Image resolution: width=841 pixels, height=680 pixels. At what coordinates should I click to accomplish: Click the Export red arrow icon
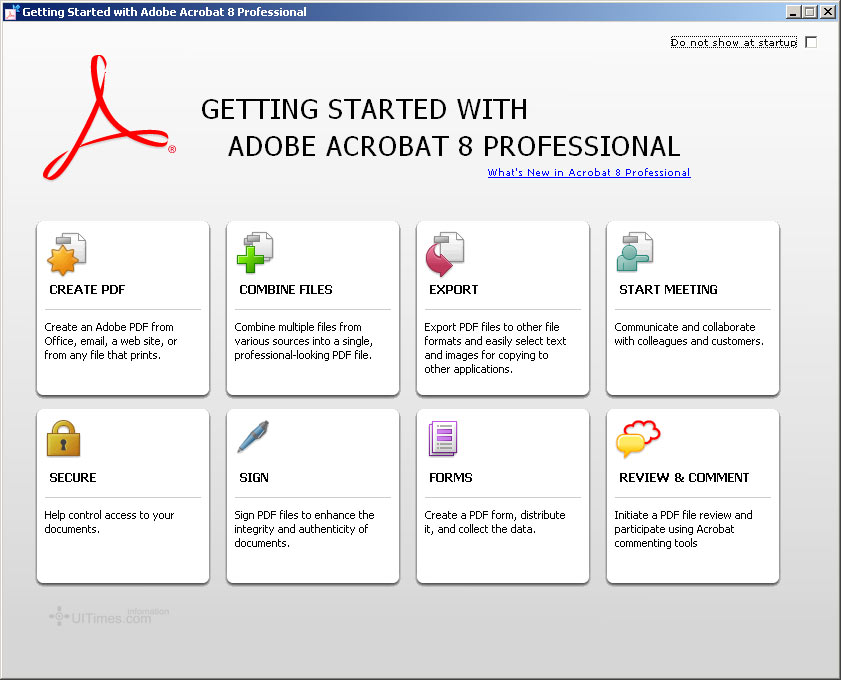[445, 254]
